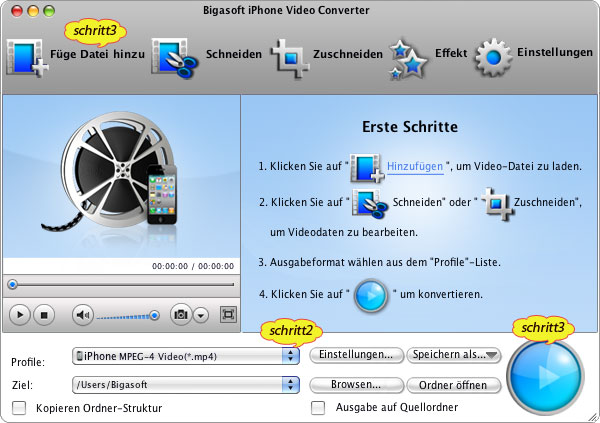Click the Einstellungen toolbar label
The width and height of the screenshot is (600, 423).
click(555, 52)
